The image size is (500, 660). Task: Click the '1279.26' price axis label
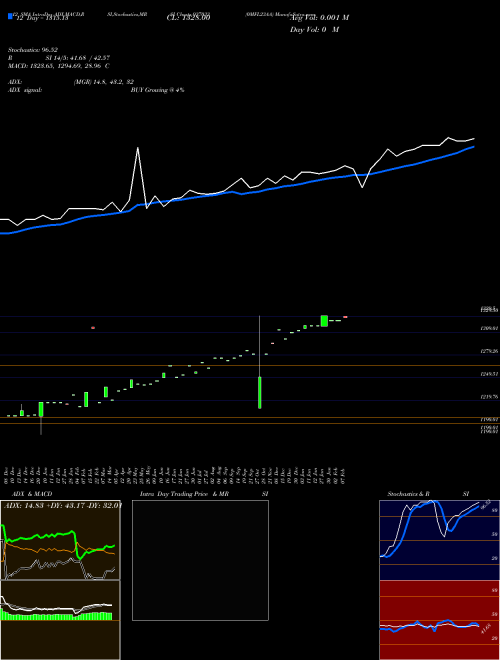pos(489,351)
